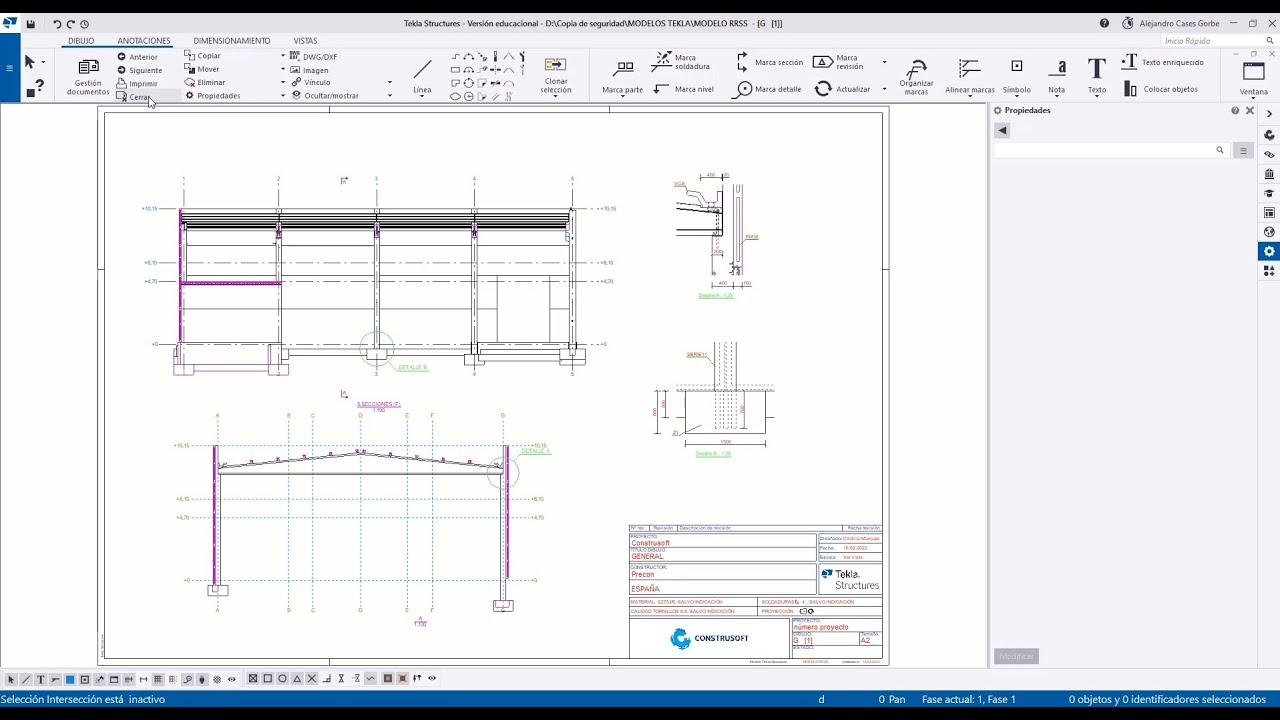Click the Undo arrow in title bar
The image size is (1280, 720).
pyautogui.click(x=57, y=23)
